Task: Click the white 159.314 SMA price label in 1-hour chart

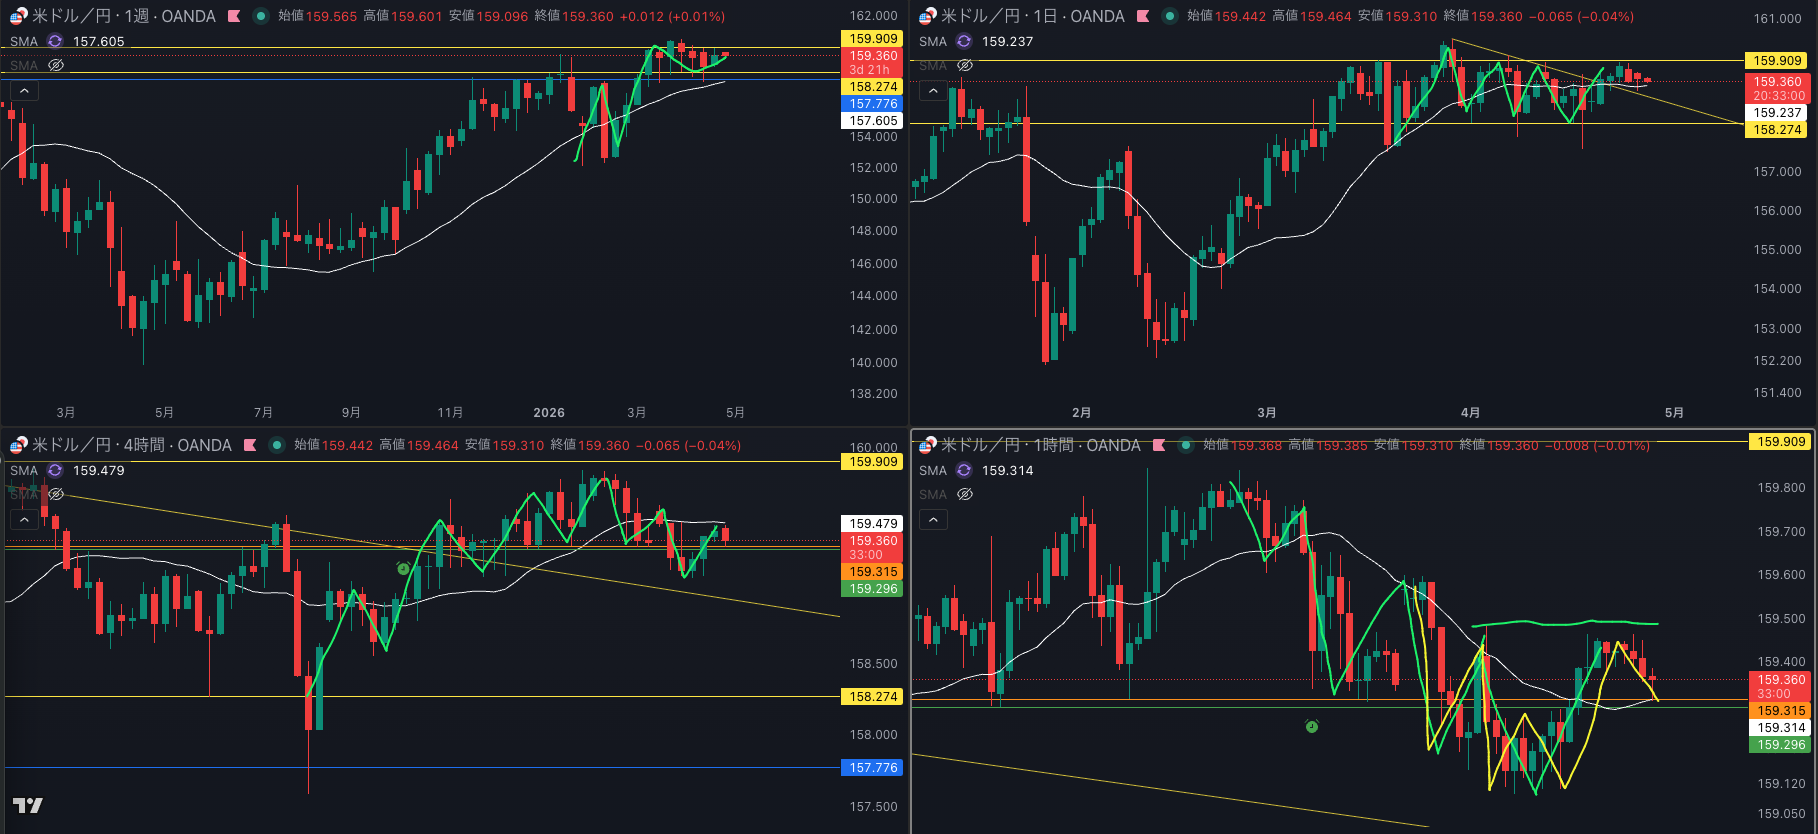Action: pos(1781,728)
